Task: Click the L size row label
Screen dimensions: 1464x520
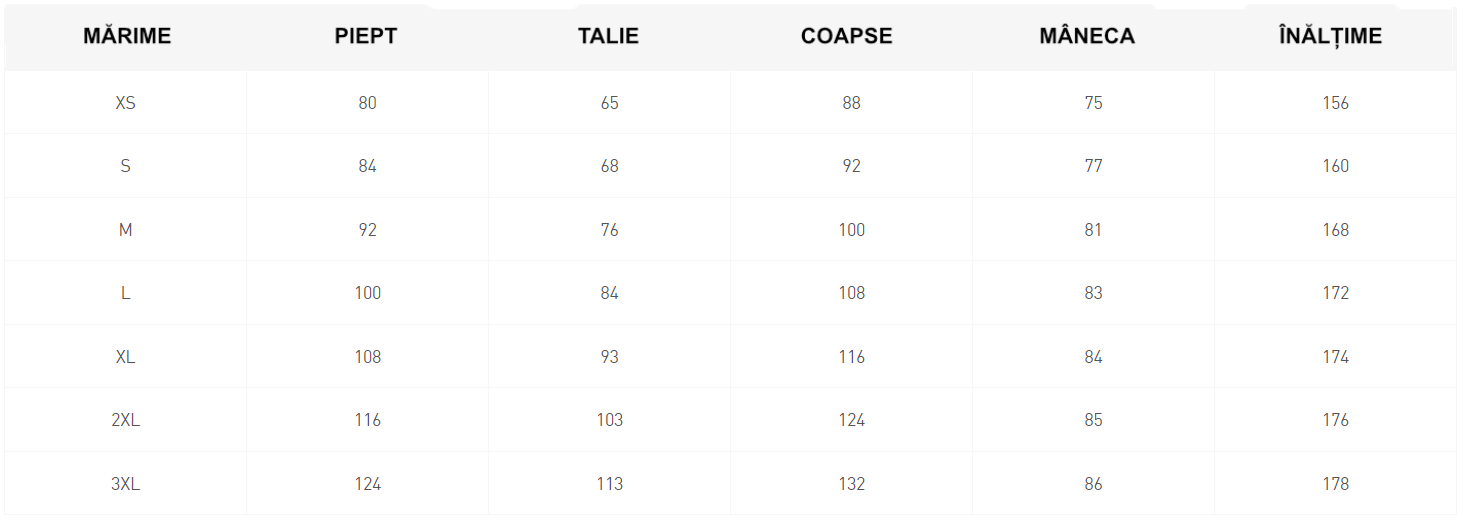Action: (125, 293)
